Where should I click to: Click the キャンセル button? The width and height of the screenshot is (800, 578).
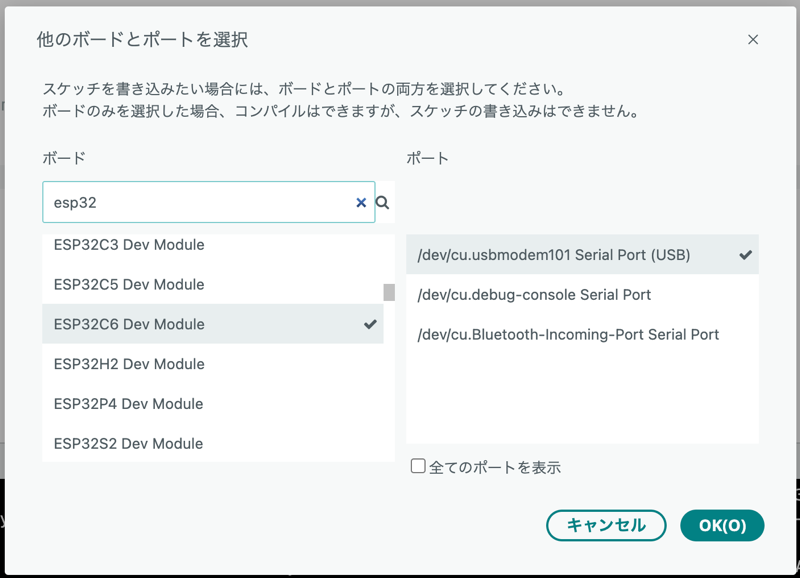[x=606, y=525]
